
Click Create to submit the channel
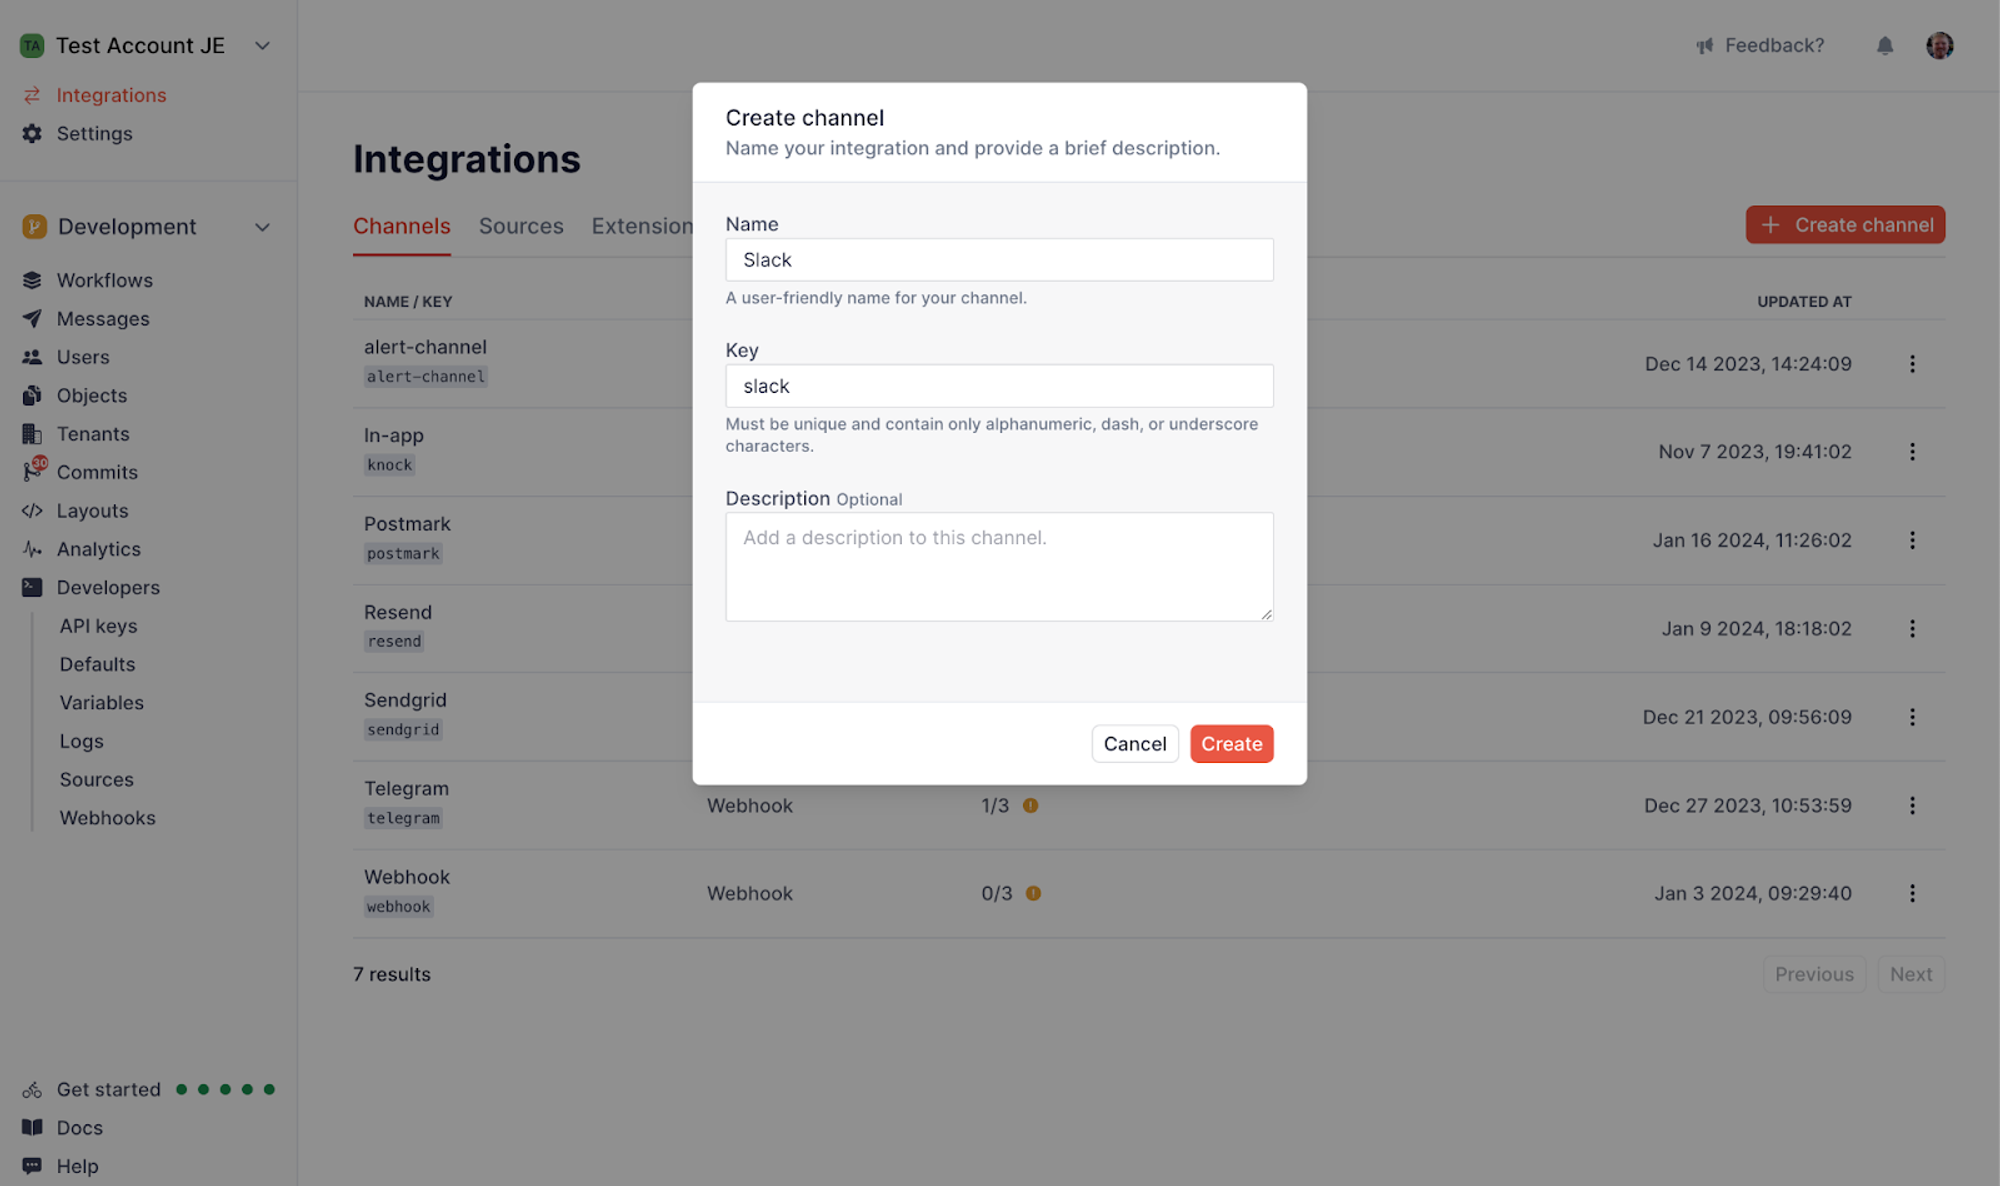1231,743
